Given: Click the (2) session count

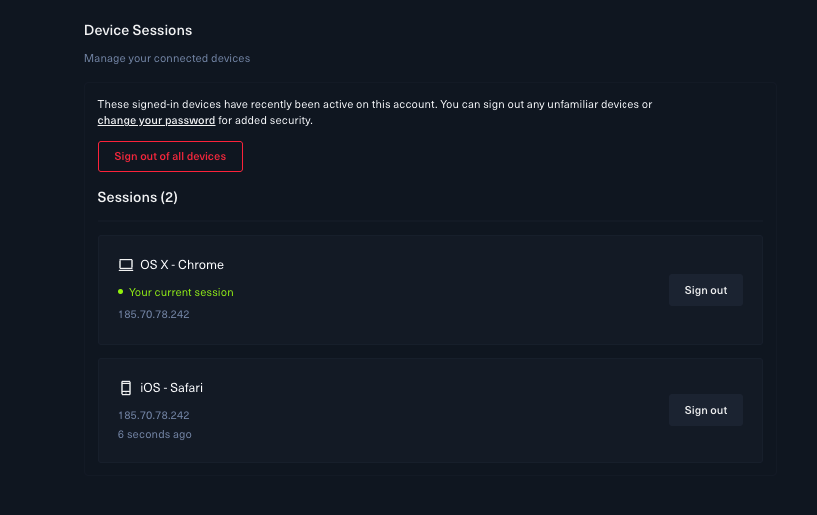Looking at the screenshot, I should coord(169,197).
